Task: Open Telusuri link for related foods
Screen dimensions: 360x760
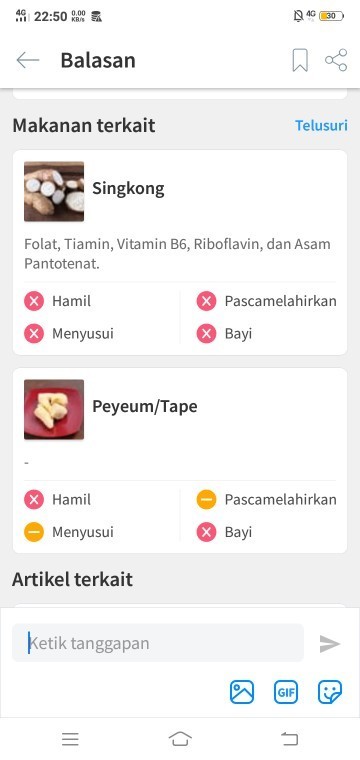Action: click(321, 126)
